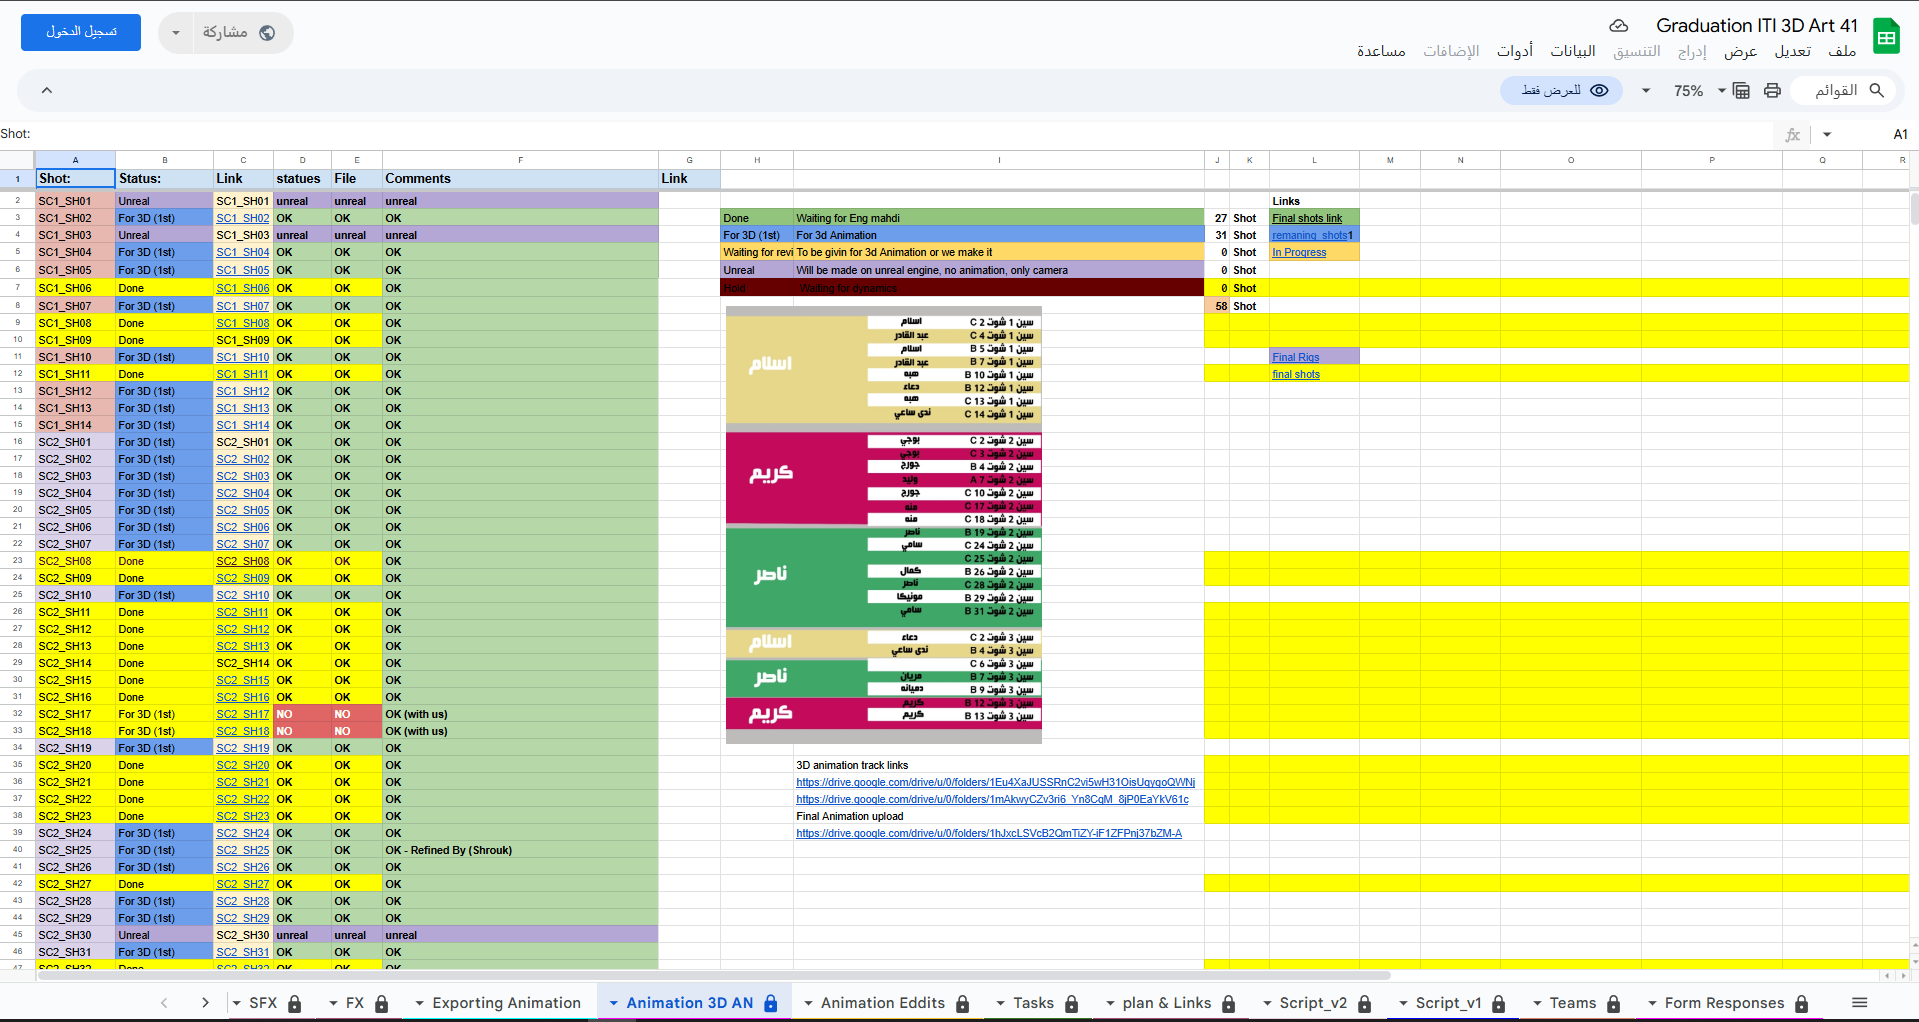Switch to the Exporting Animation sheet tab
The image size is (1919, 1022).
[506, 1003]
